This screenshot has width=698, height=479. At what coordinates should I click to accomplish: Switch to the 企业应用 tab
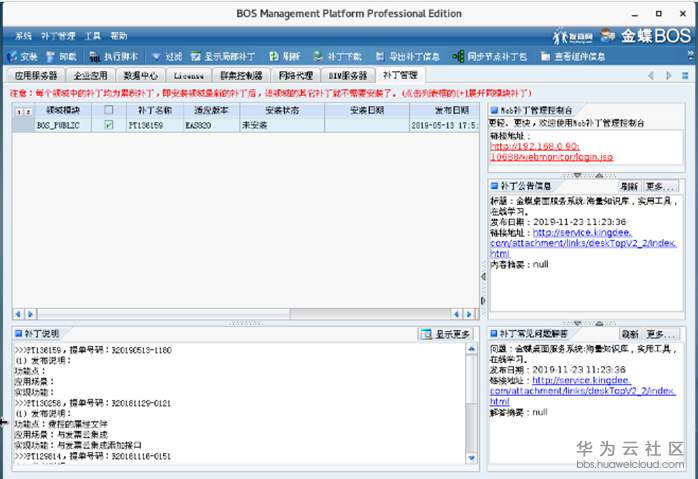(90, 76)
